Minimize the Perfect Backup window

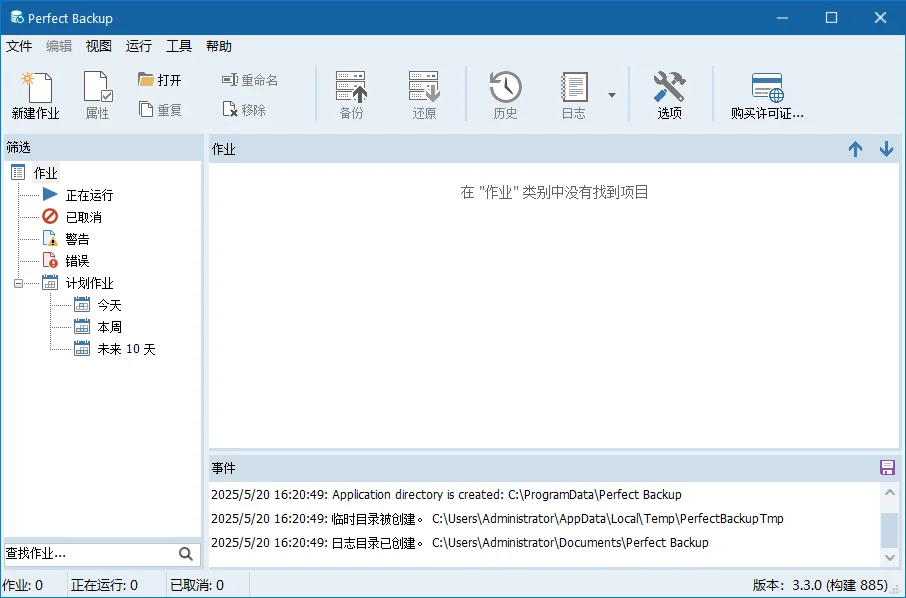782,18
